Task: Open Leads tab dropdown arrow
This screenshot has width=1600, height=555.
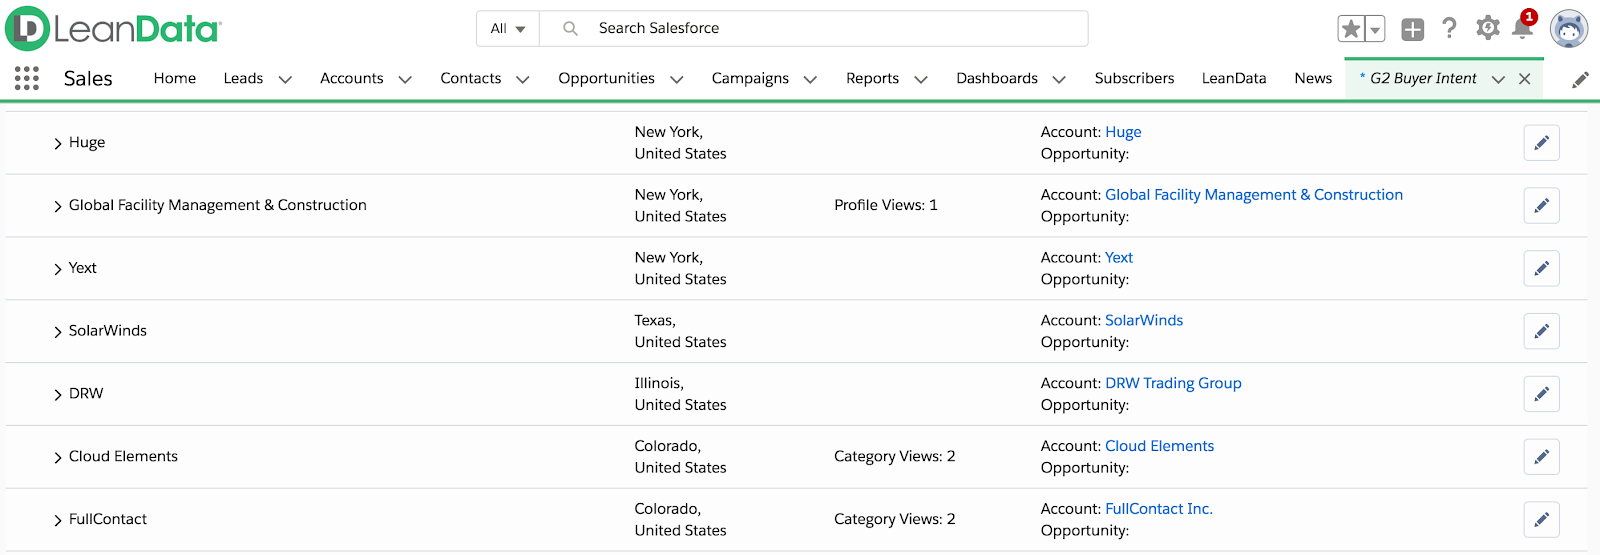Action: [285, 79]
